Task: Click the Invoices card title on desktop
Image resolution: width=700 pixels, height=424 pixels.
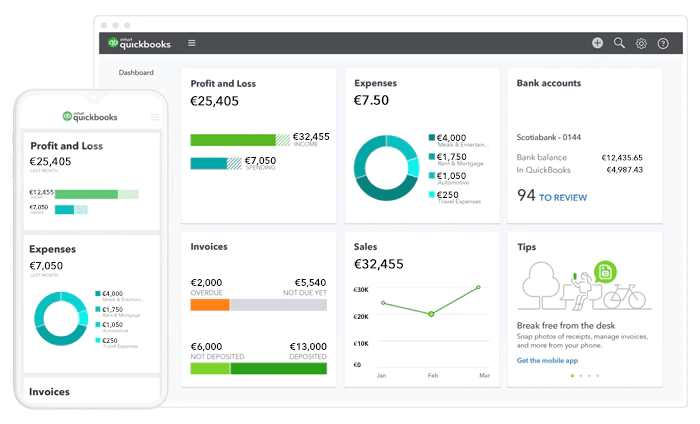Action: pos(209,247)
